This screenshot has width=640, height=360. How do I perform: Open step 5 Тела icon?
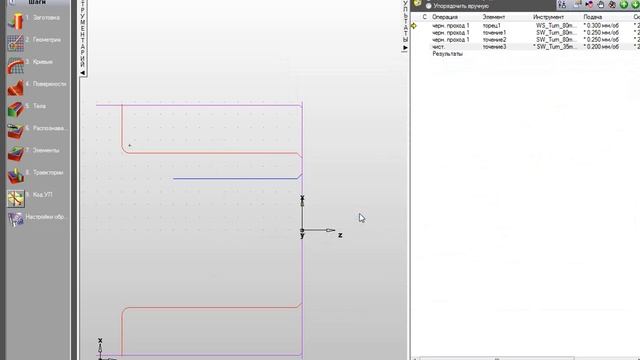[16, 109]
